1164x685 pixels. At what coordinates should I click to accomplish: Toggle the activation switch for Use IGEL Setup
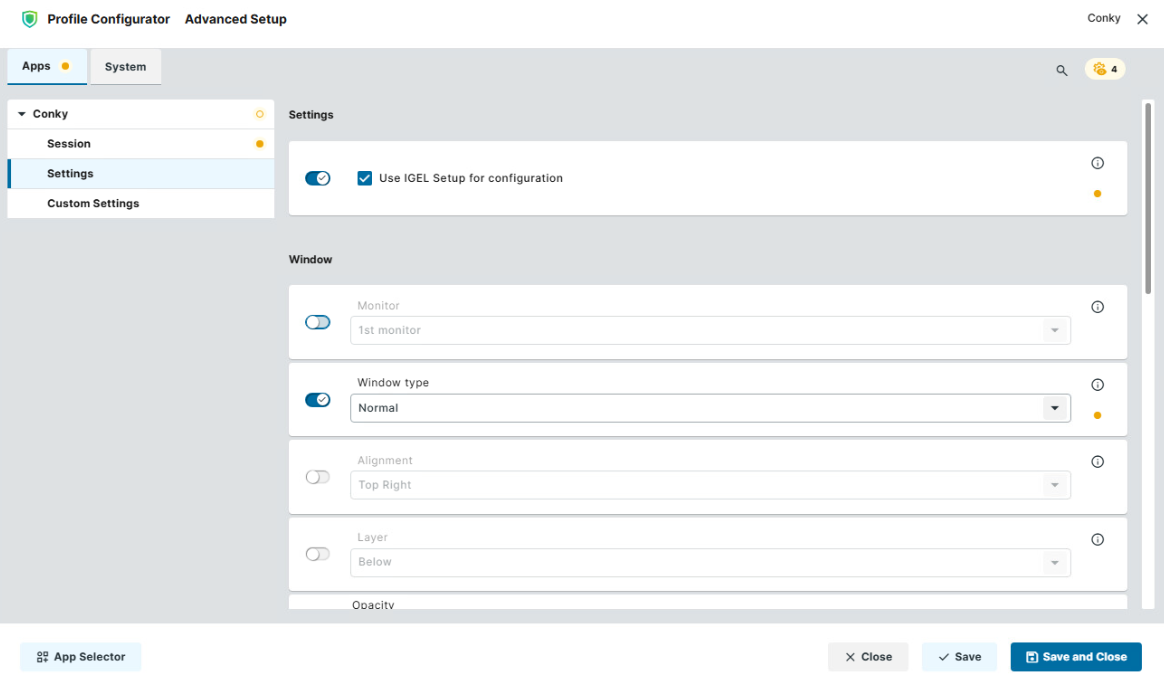tap(318, 178)
